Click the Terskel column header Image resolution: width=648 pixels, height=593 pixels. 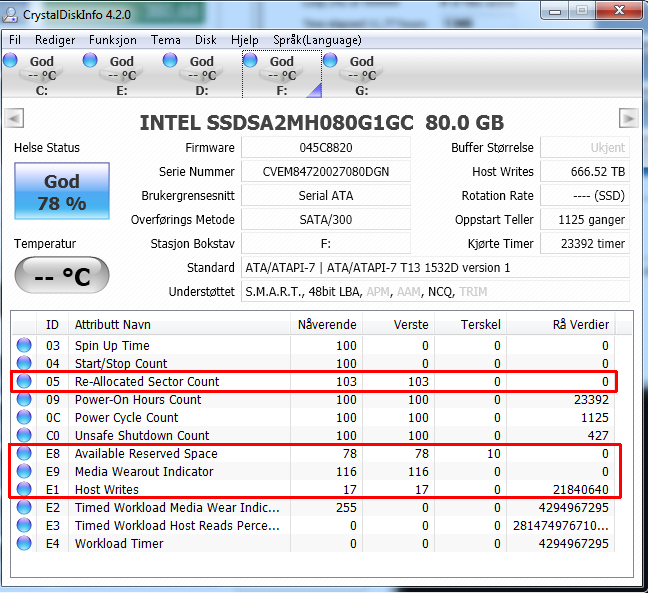pos(471,325)
